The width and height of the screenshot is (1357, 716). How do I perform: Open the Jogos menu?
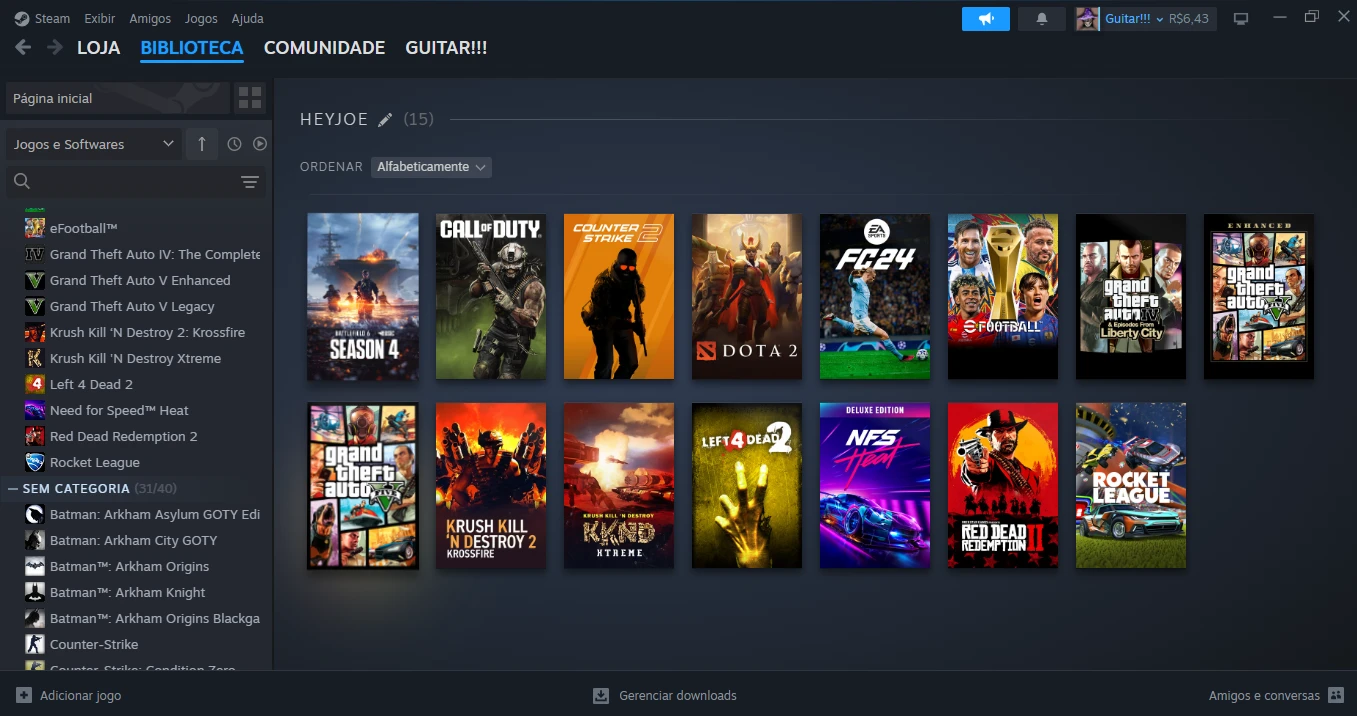(x=201, y=18)
